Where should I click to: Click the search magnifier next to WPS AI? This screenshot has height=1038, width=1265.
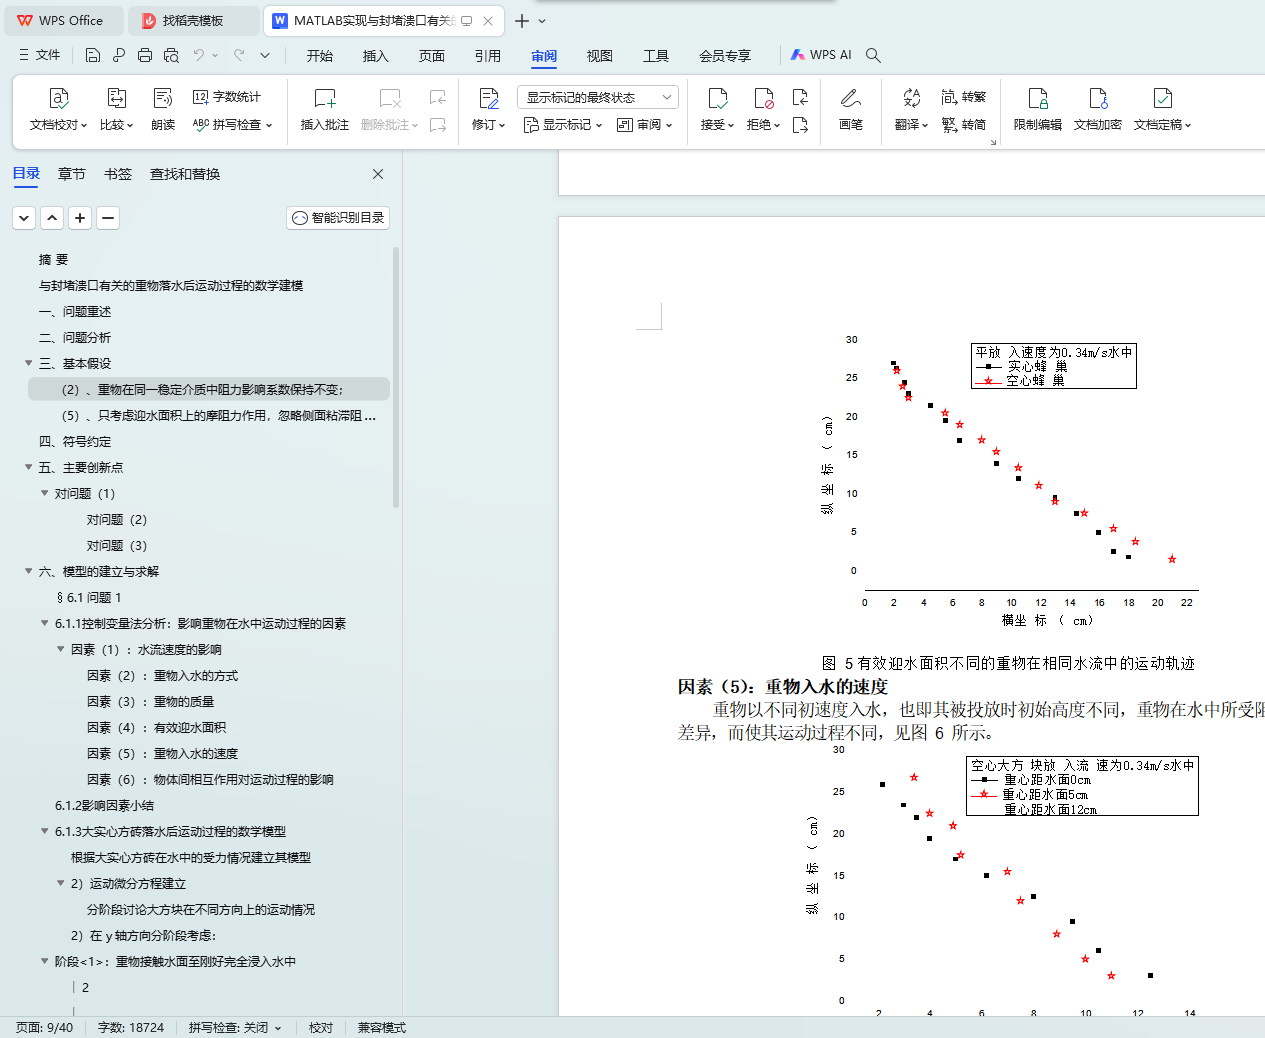point(873,55)
